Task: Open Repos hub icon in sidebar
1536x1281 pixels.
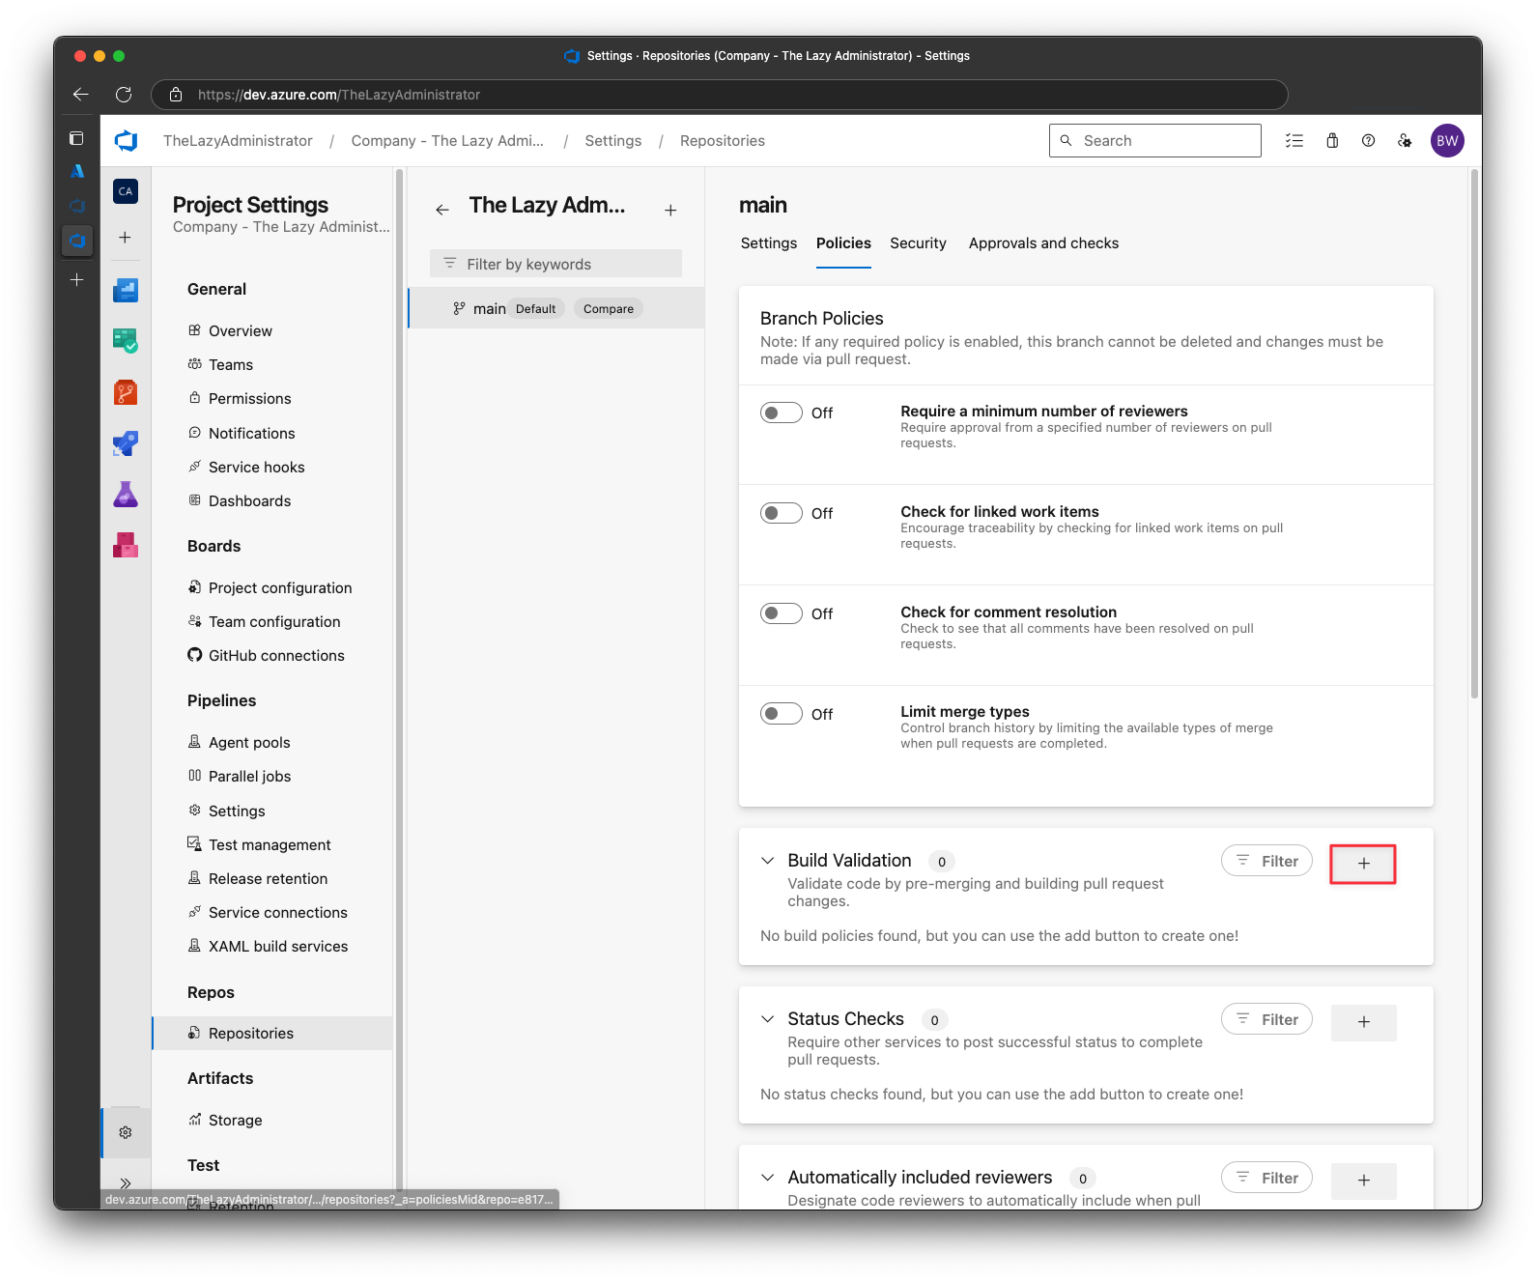Action: point(125,392)
